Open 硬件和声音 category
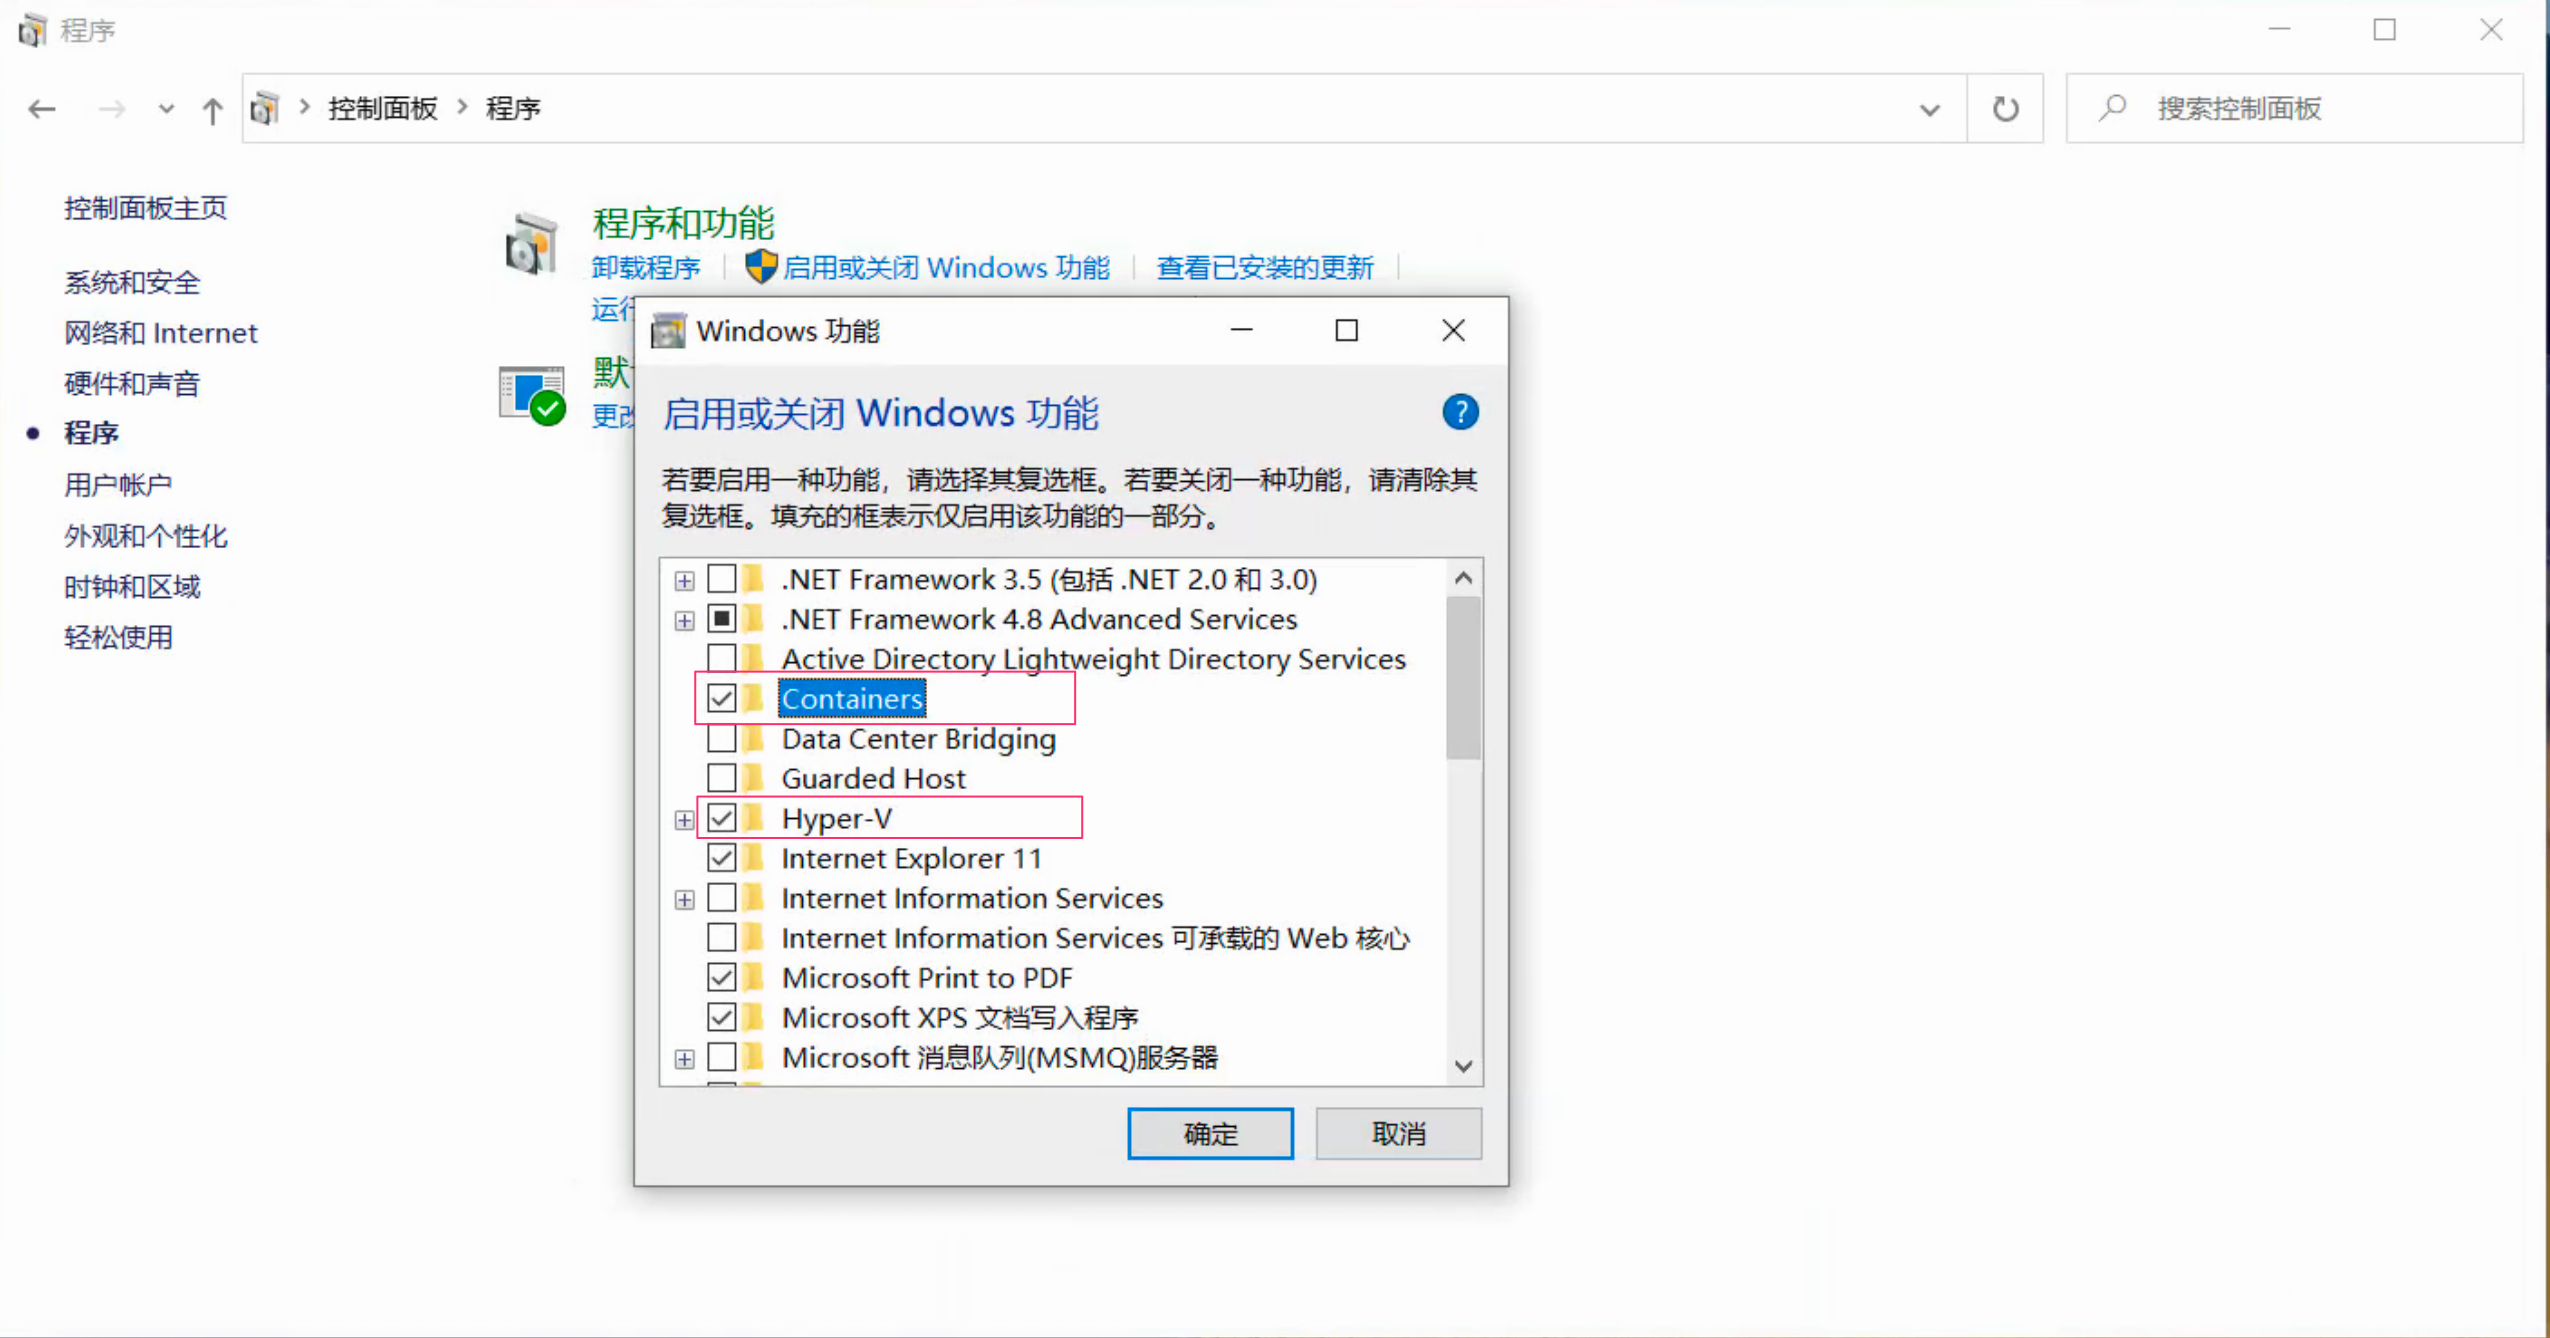The image size is (2550, 1338). tap(132, 384)
